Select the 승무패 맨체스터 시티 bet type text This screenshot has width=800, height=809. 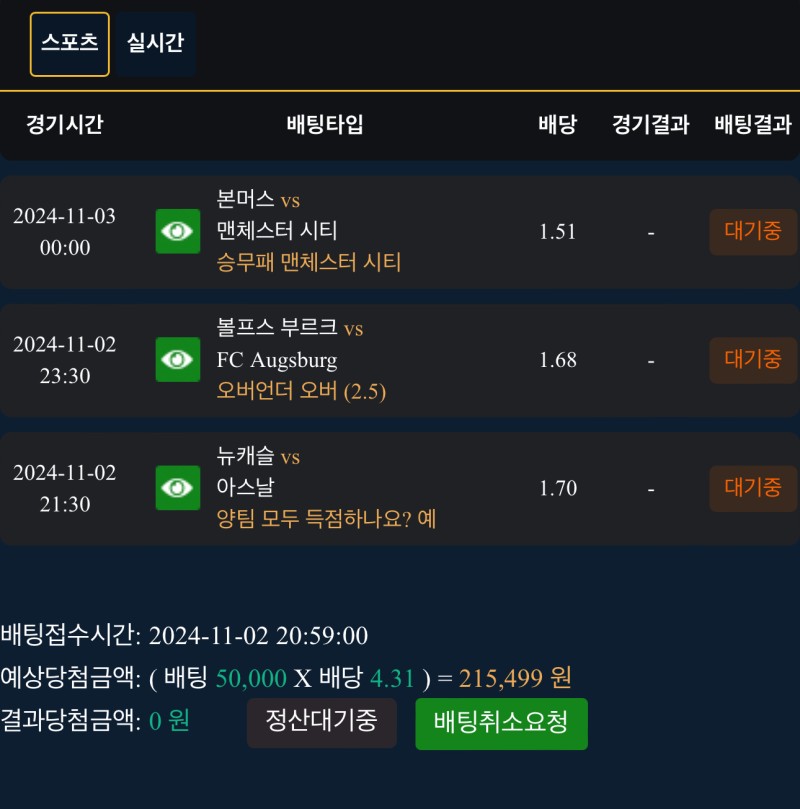tap(308, 263)
